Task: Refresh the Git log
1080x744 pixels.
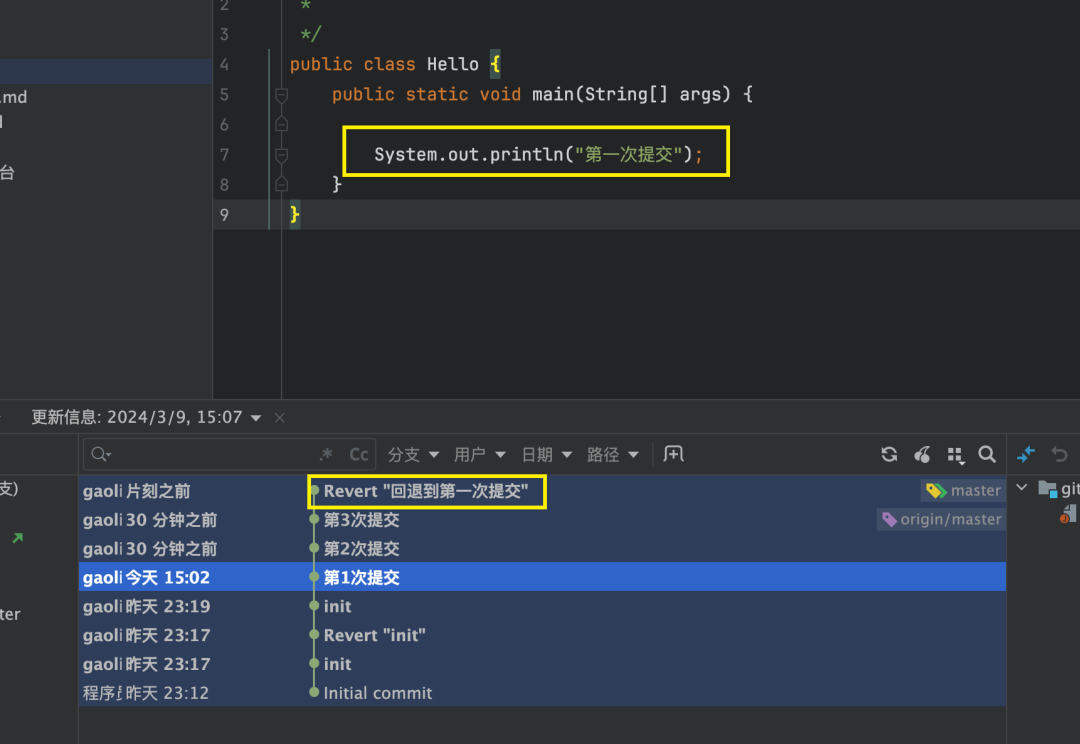Action: pyautogui.click(x=889, y=455)
